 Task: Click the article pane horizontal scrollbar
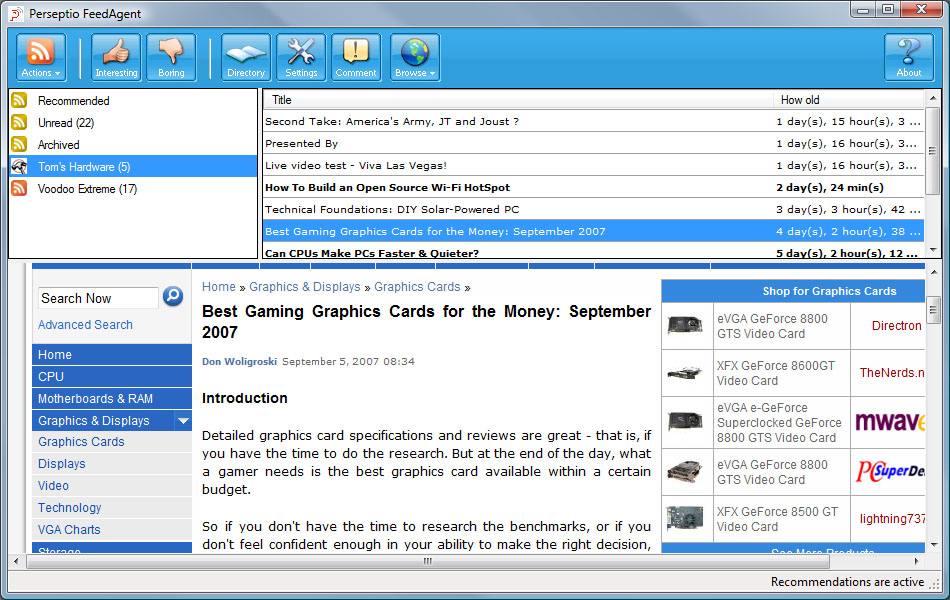pyautogui.click(x=428, y=561)
